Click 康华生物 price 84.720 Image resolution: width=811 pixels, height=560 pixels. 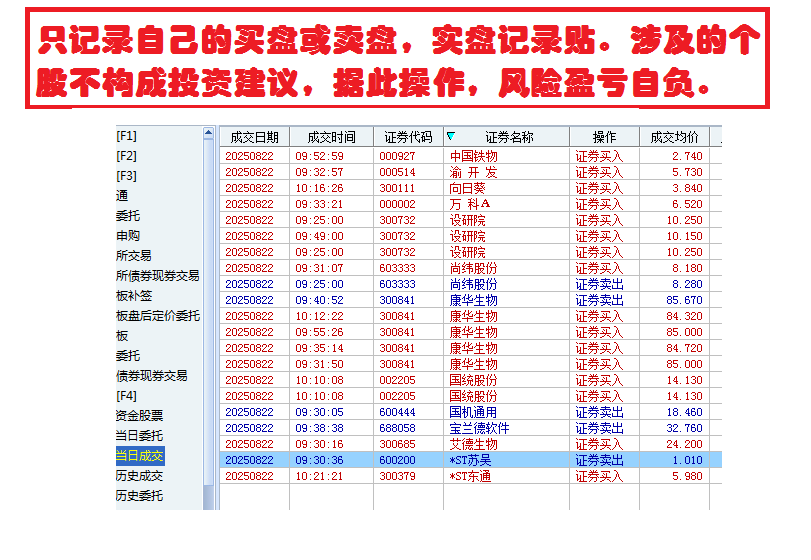pos(684,349)
